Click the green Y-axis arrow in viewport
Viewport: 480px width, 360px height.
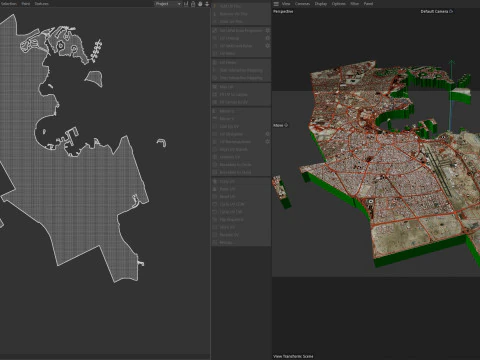coord(451,63)
